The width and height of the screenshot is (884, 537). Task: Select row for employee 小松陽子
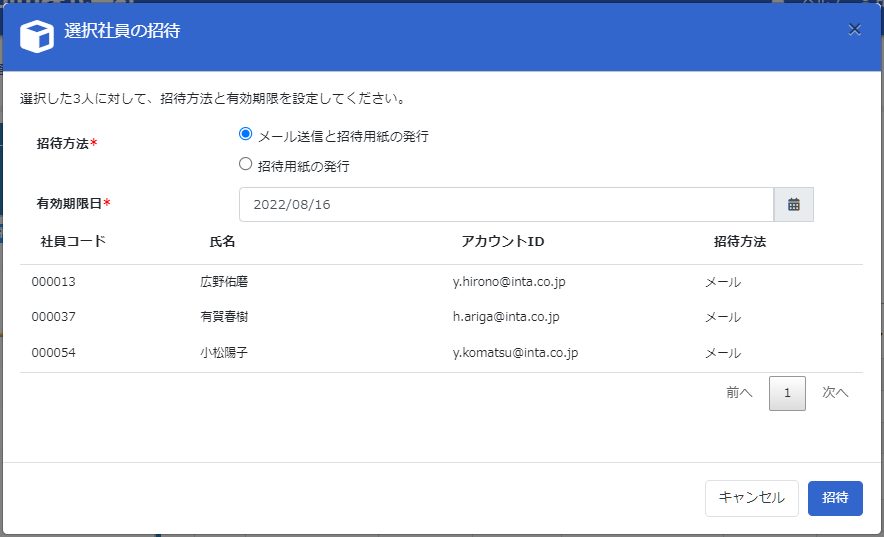(x=224, y=353)
